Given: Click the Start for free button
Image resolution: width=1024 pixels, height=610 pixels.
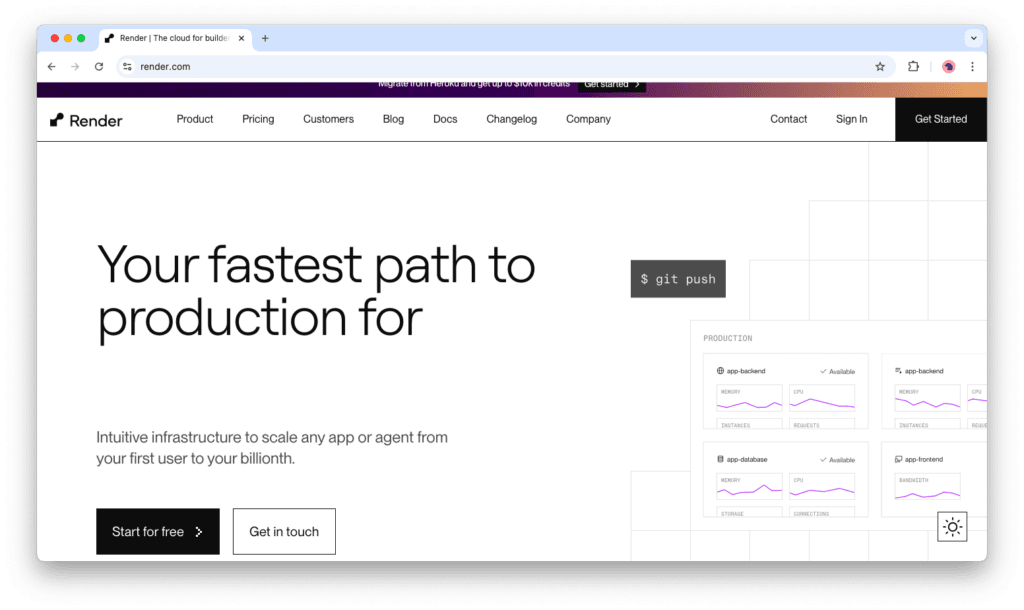Looking at the screenshot, I should point(158,532).
